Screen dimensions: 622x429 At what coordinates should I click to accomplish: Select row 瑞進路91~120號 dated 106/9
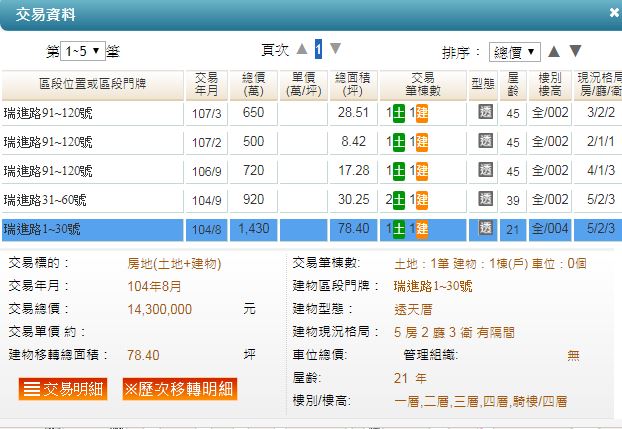click(x=311, y=171)
